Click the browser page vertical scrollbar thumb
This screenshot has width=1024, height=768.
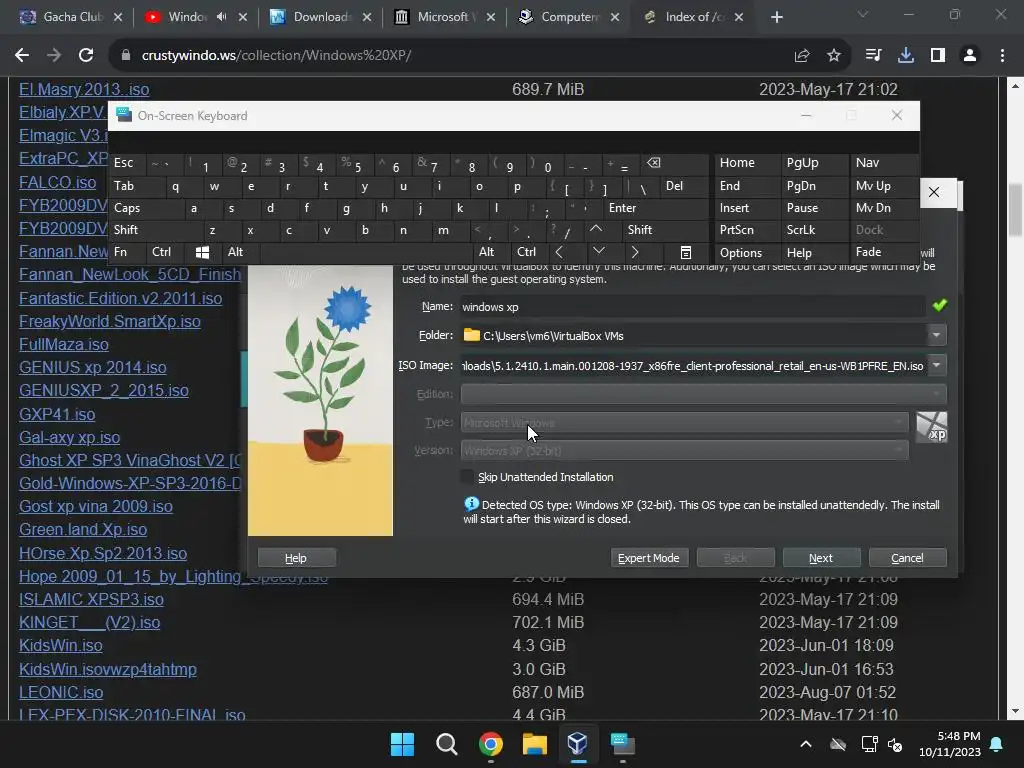click(x=1016, y=209)
